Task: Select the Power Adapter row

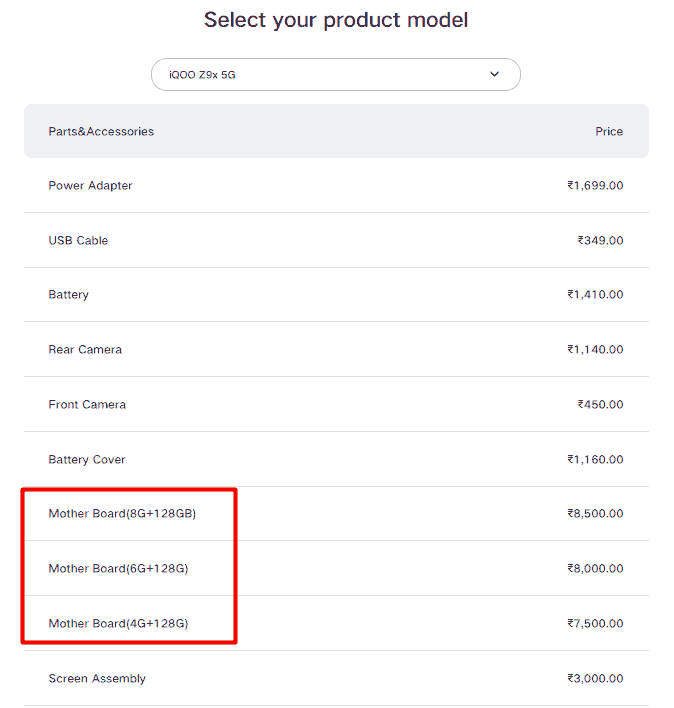Action: click(x=90, y=186)
